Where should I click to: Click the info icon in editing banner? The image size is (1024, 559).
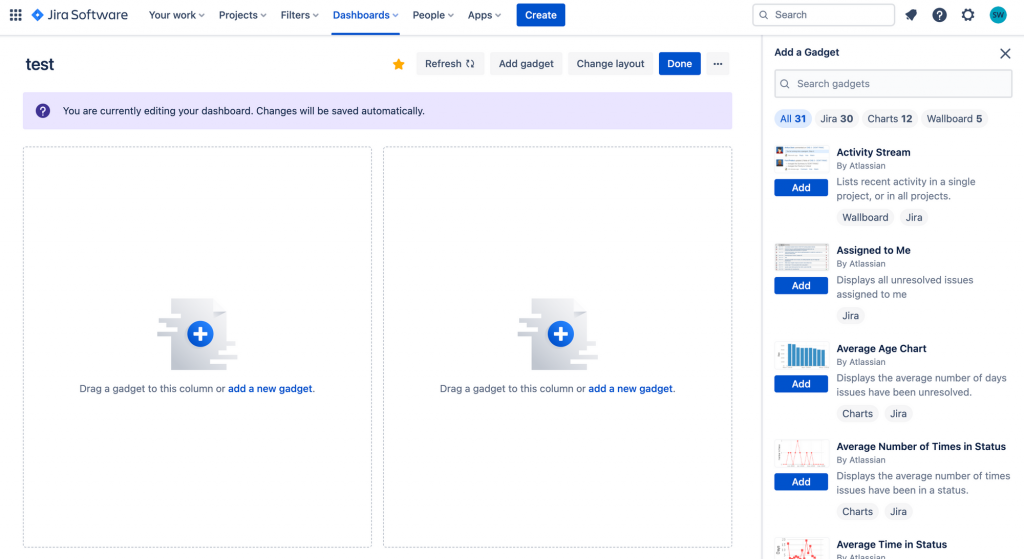tap(43, 111)
